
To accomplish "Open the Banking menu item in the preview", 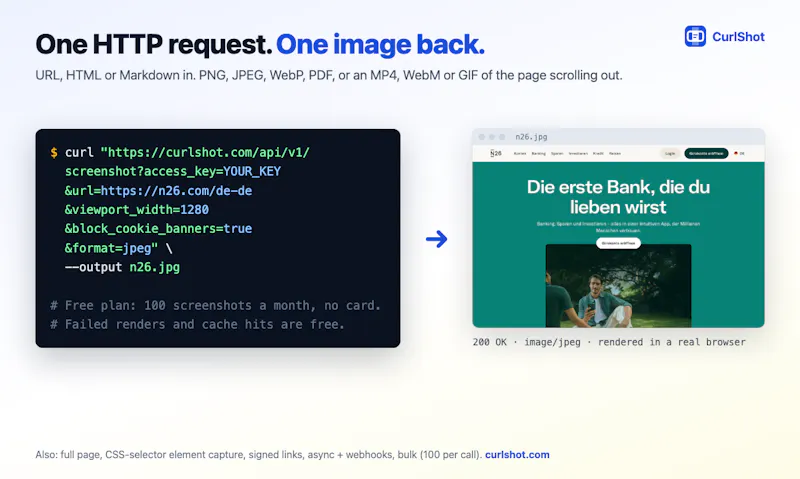I will [x=538, y=154].
